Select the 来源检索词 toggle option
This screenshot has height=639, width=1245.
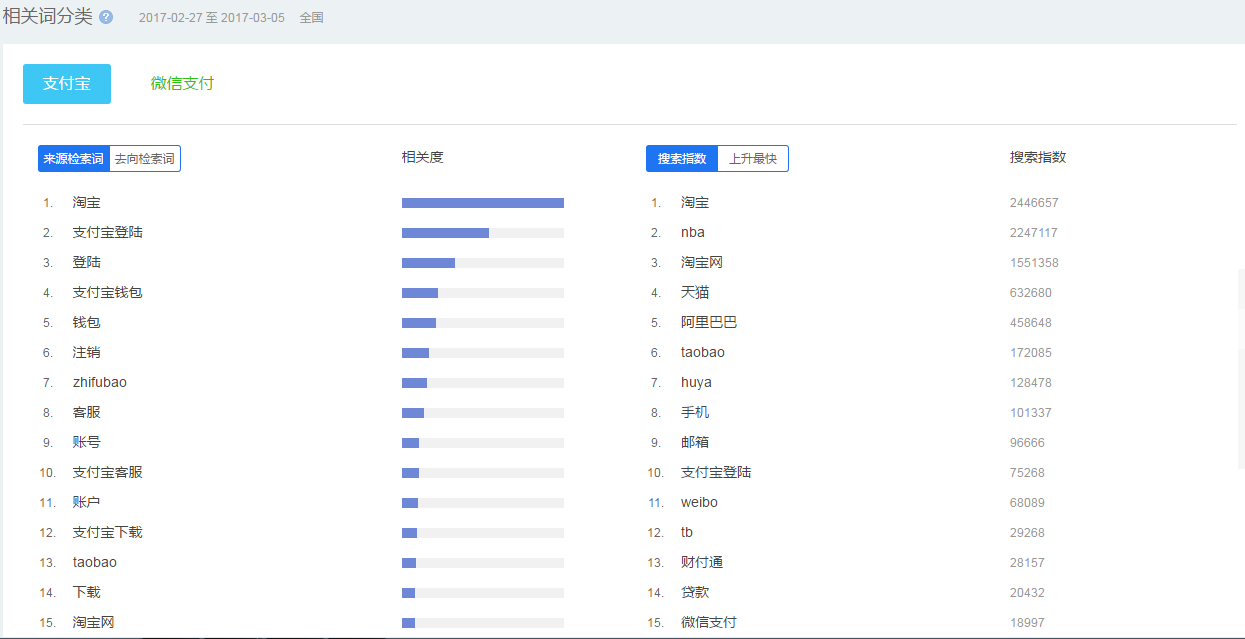(73, 159)
